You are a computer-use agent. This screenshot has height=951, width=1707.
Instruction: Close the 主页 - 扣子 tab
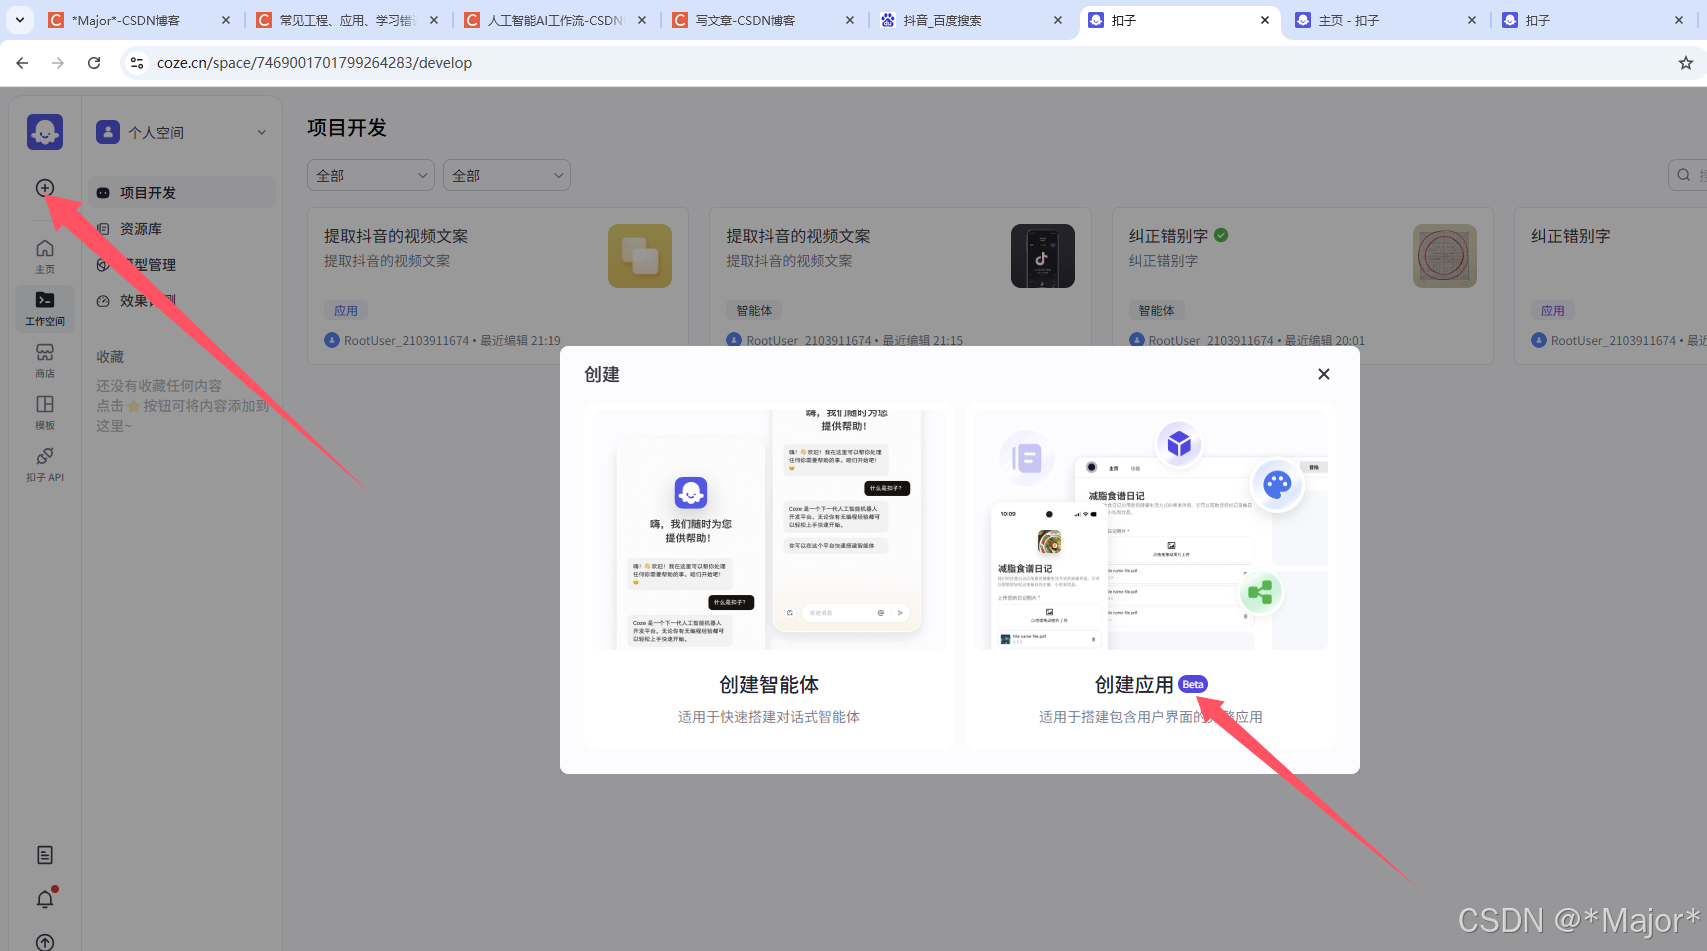click(x=1472, y=20)
